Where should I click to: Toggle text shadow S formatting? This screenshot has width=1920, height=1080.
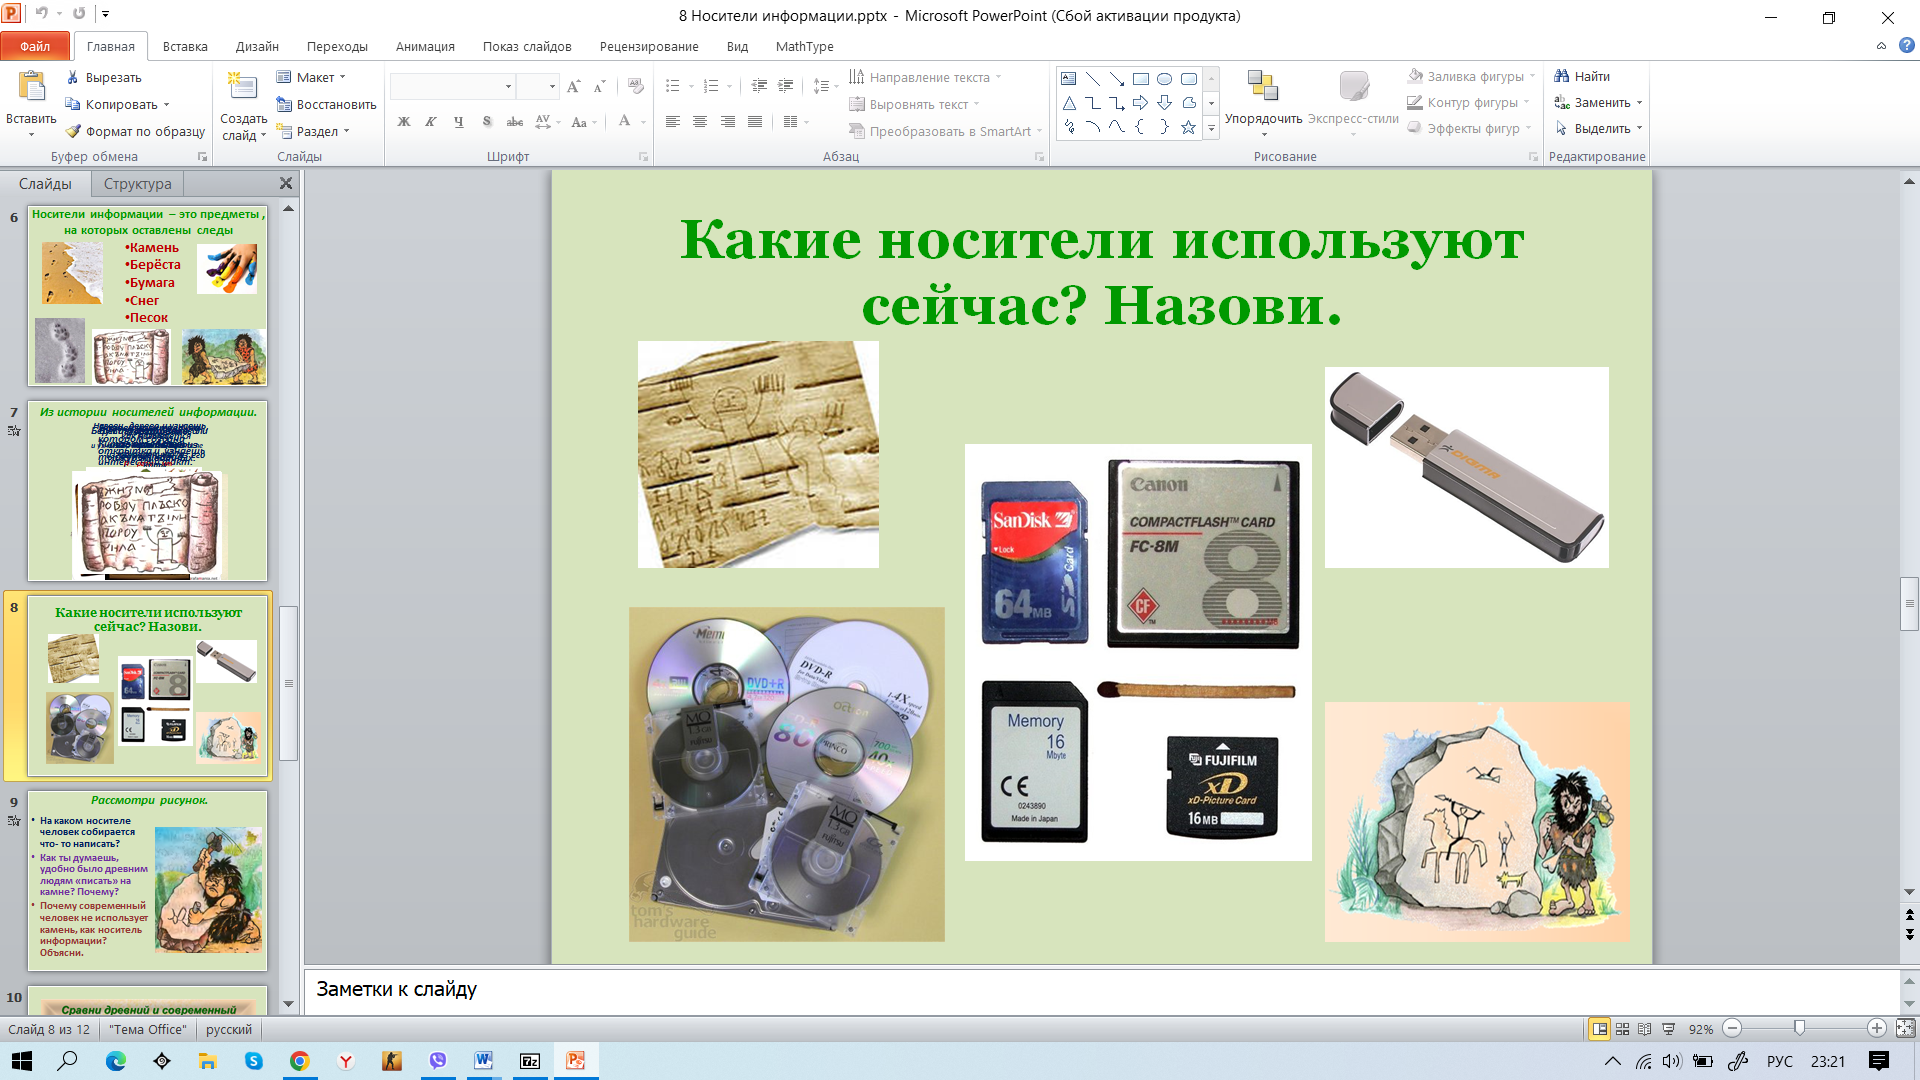pyautogui.click(x=487, y=122)
